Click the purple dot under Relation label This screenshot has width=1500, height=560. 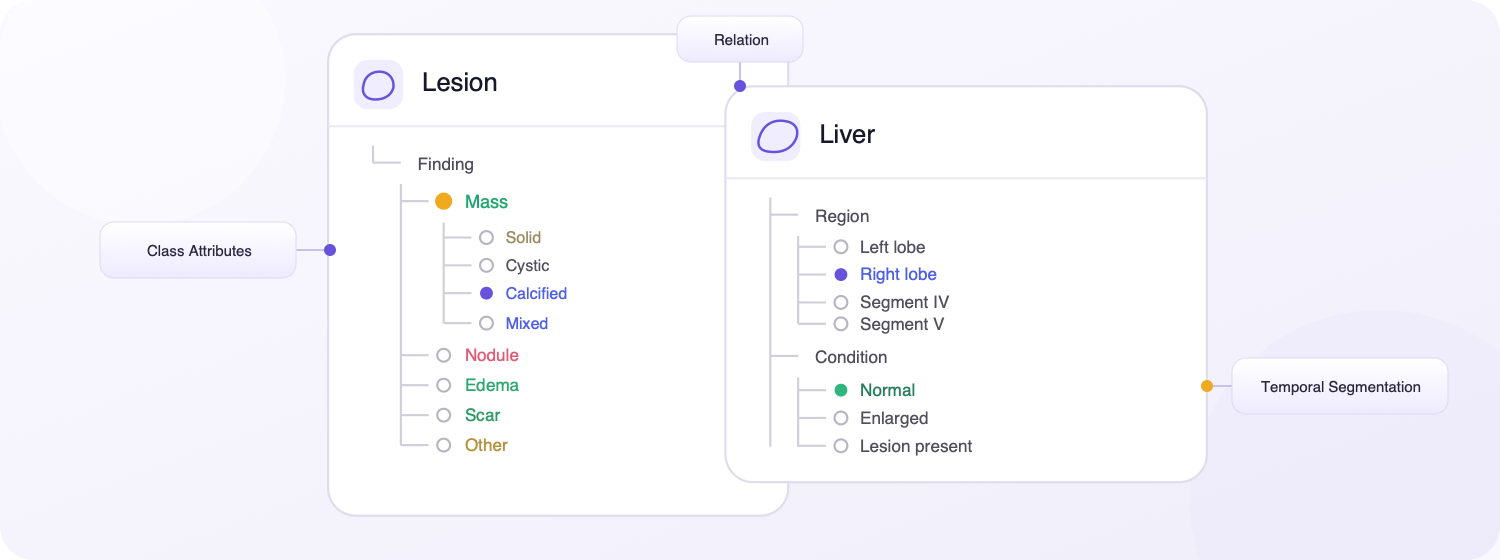[740, 86]
